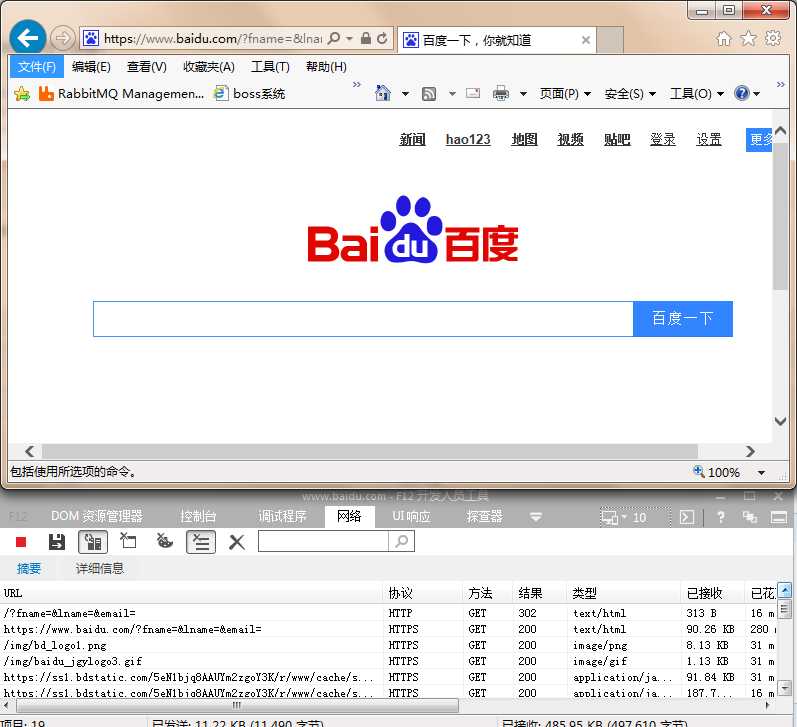
Task: Export captured traffic with save icon
Action: point(56,542)
